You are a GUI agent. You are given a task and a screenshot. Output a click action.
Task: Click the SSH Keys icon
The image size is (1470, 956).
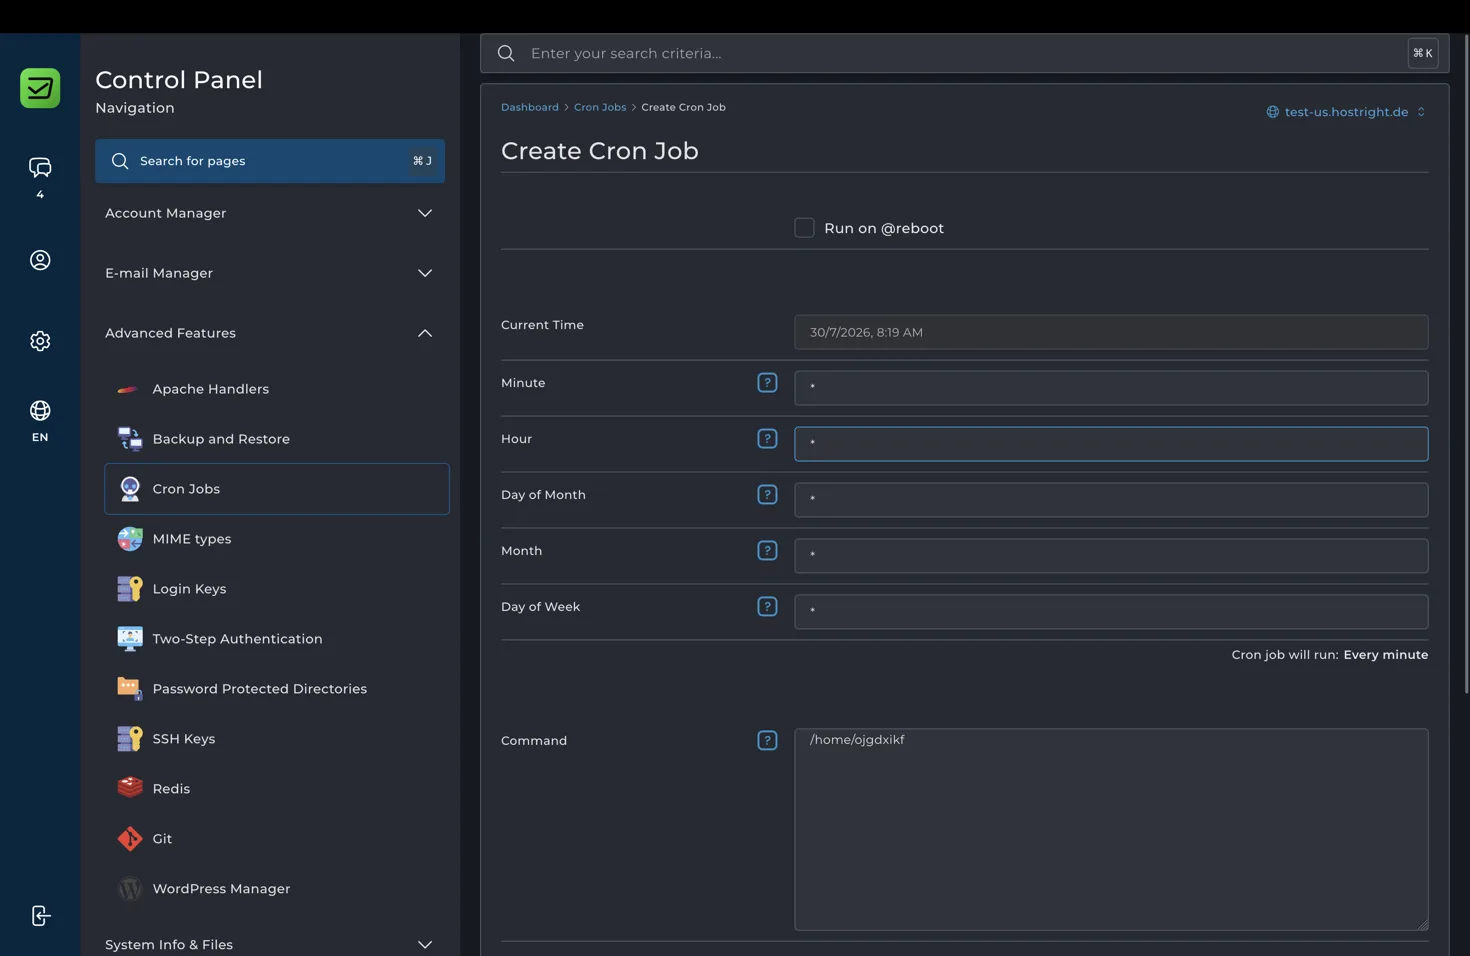pos(129,739)
